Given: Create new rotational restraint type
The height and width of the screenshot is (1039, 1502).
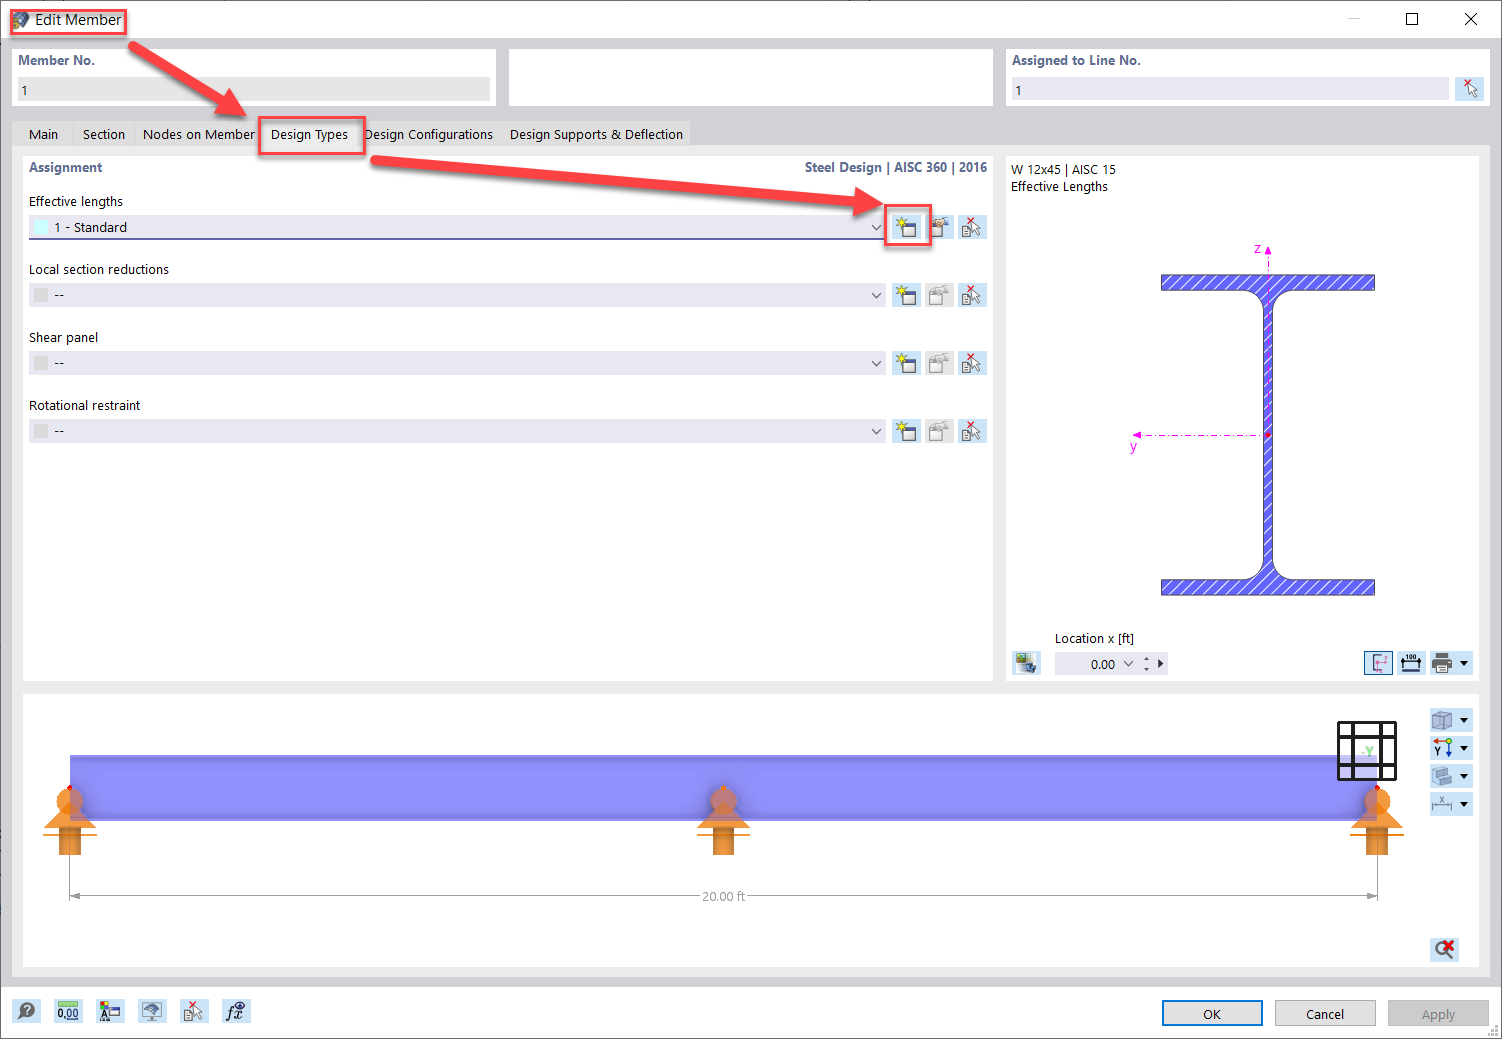Looking at the screenshot, I should 906,431.
